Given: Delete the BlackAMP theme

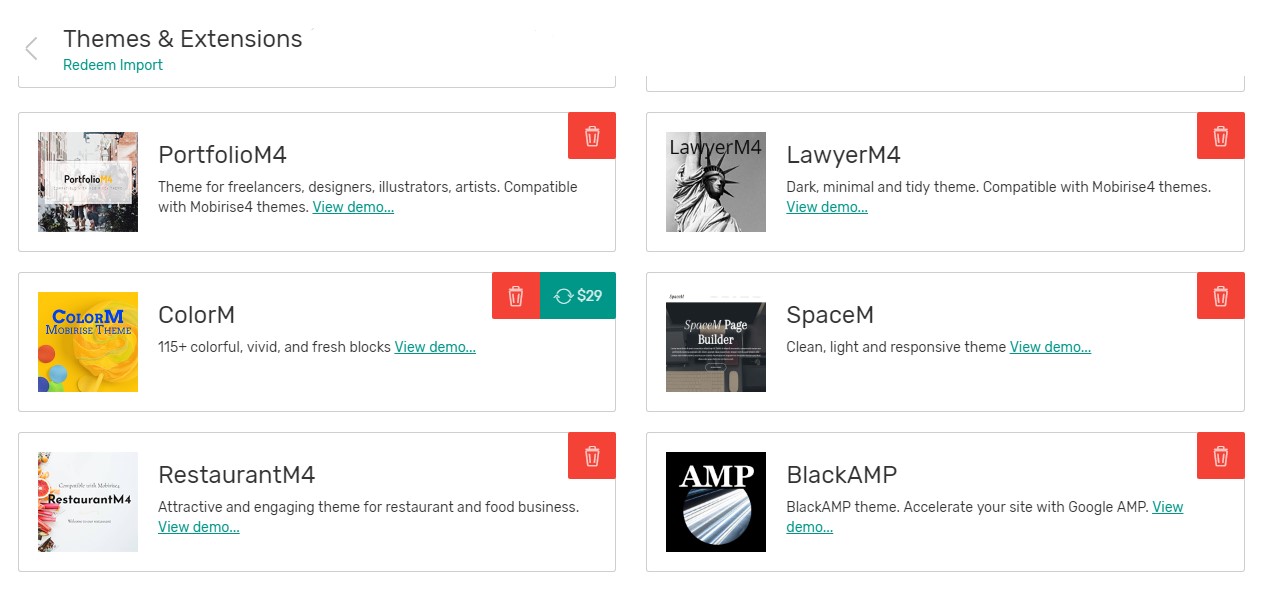Looking at the screenshot, I should [x=1220, y=455].
